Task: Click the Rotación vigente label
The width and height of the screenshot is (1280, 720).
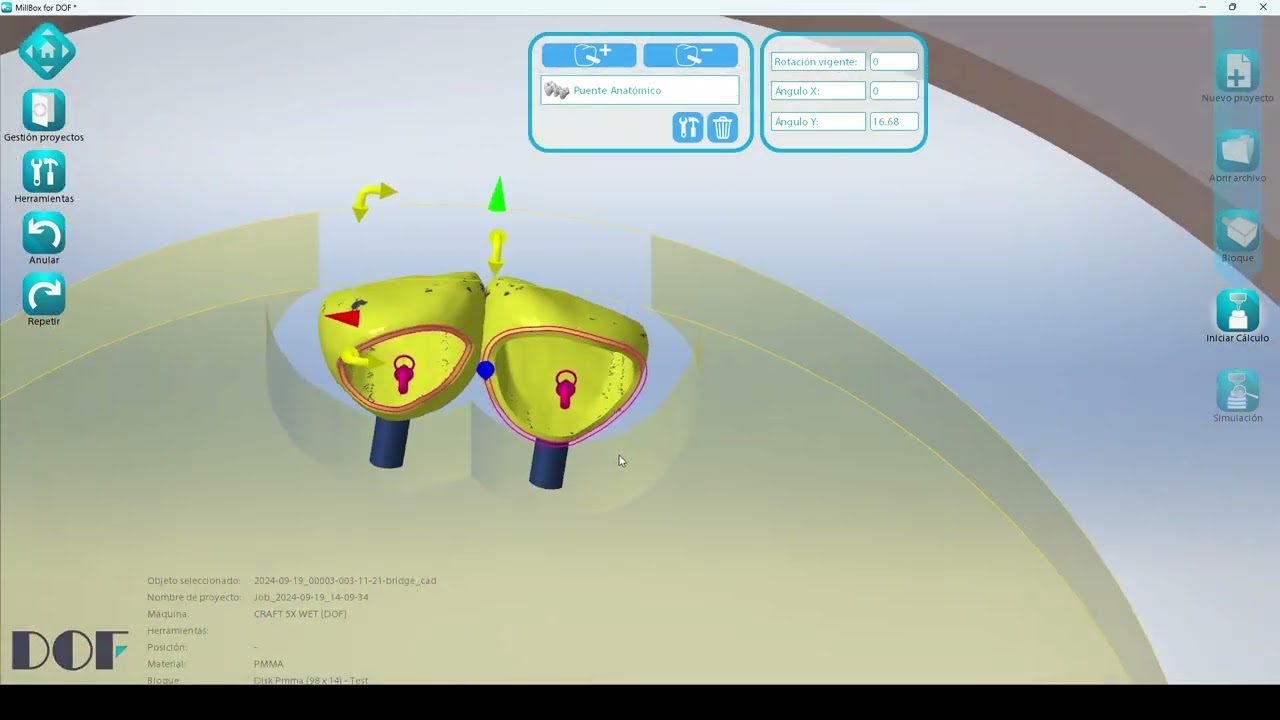Action: 816,61
